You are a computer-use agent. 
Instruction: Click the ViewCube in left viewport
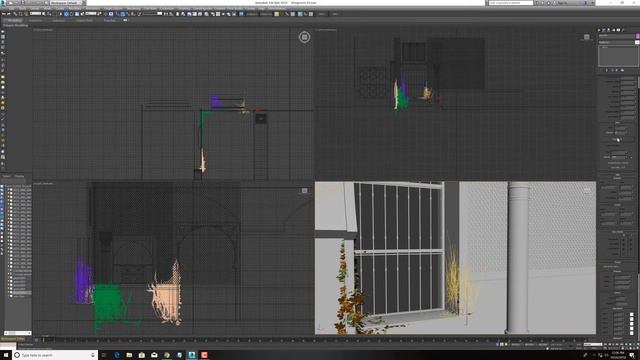[304, 191]
